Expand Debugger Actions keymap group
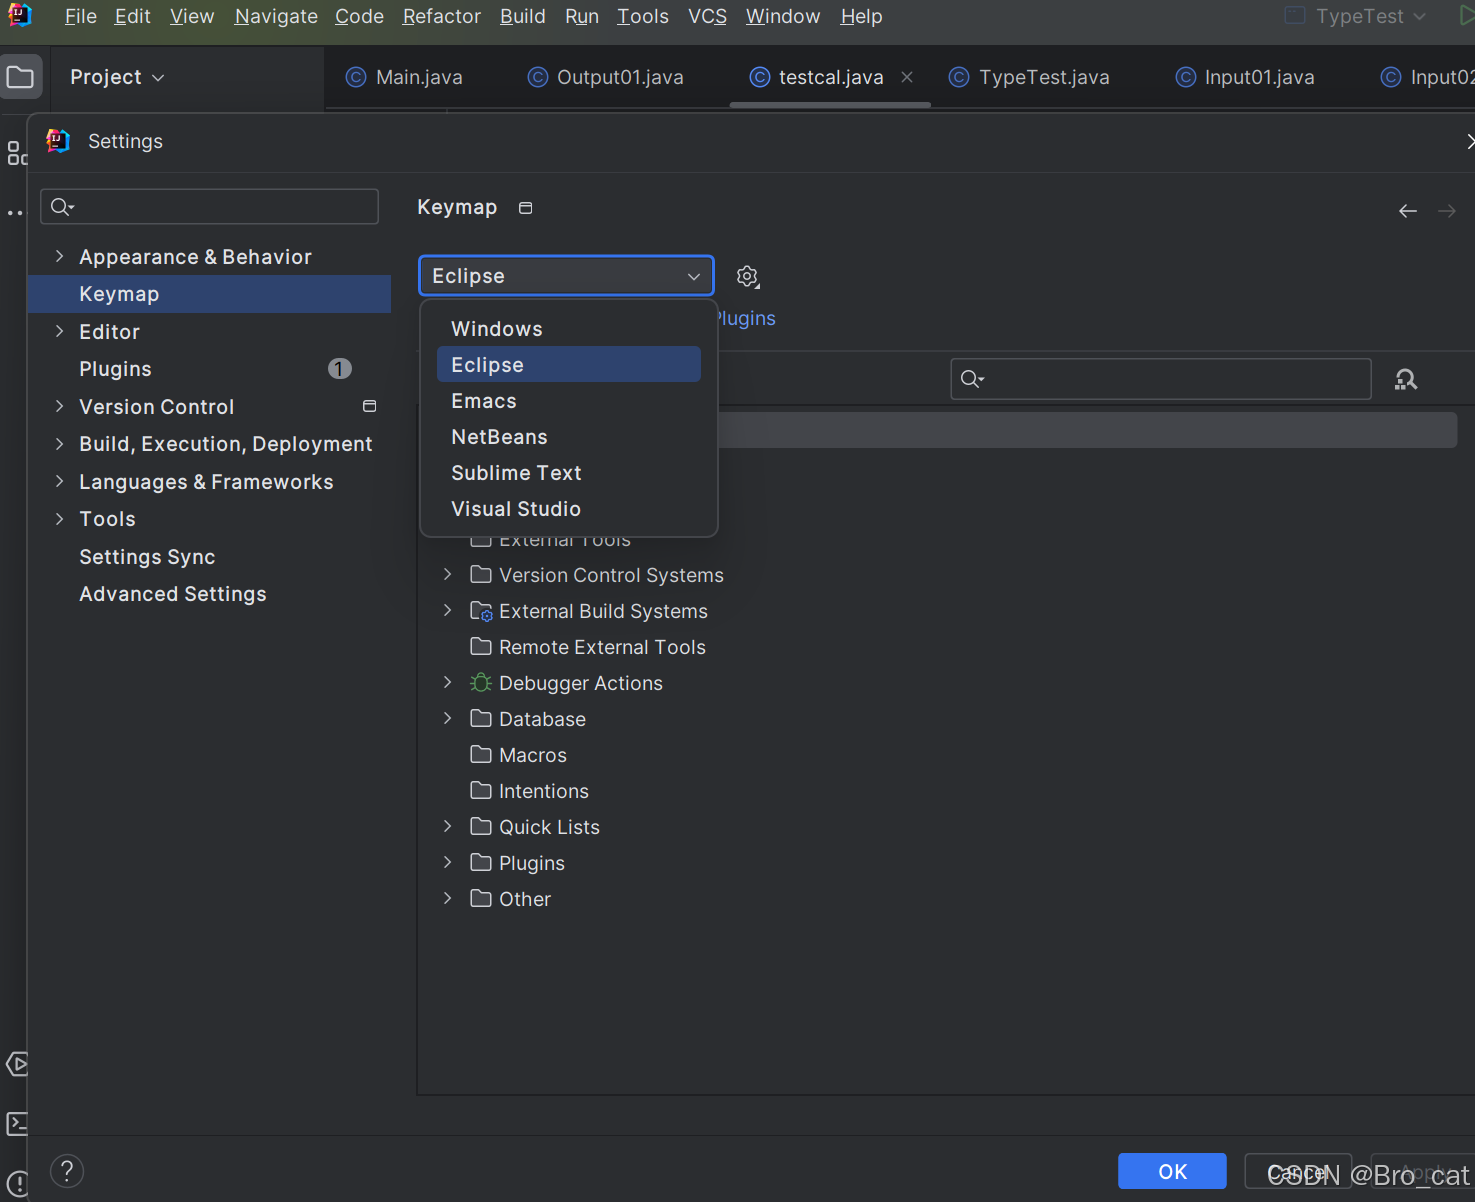This screenshot has height=1202, width=1475. [x=448, y=682]
